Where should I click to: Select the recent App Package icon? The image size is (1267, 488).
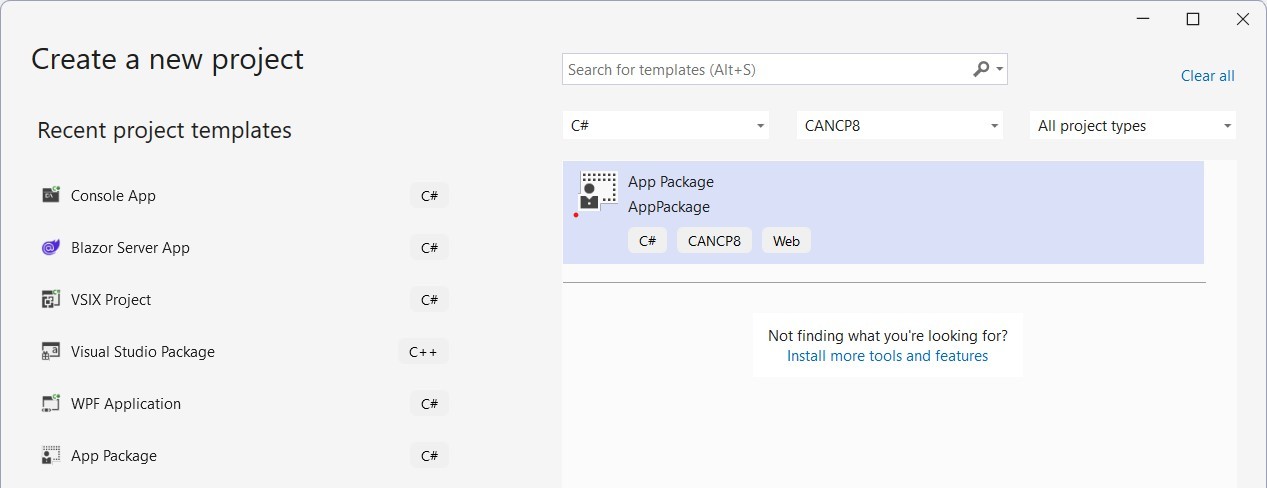pyautogui.click(x=51, y=455)
